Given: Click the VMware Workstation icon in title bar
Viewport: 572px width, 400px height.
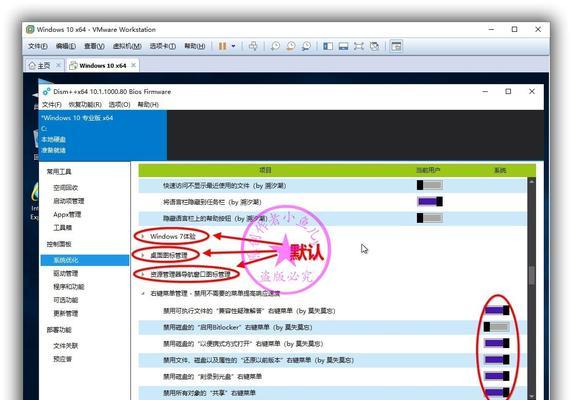Looking at the screenshot, I should [x=30, y=30].
